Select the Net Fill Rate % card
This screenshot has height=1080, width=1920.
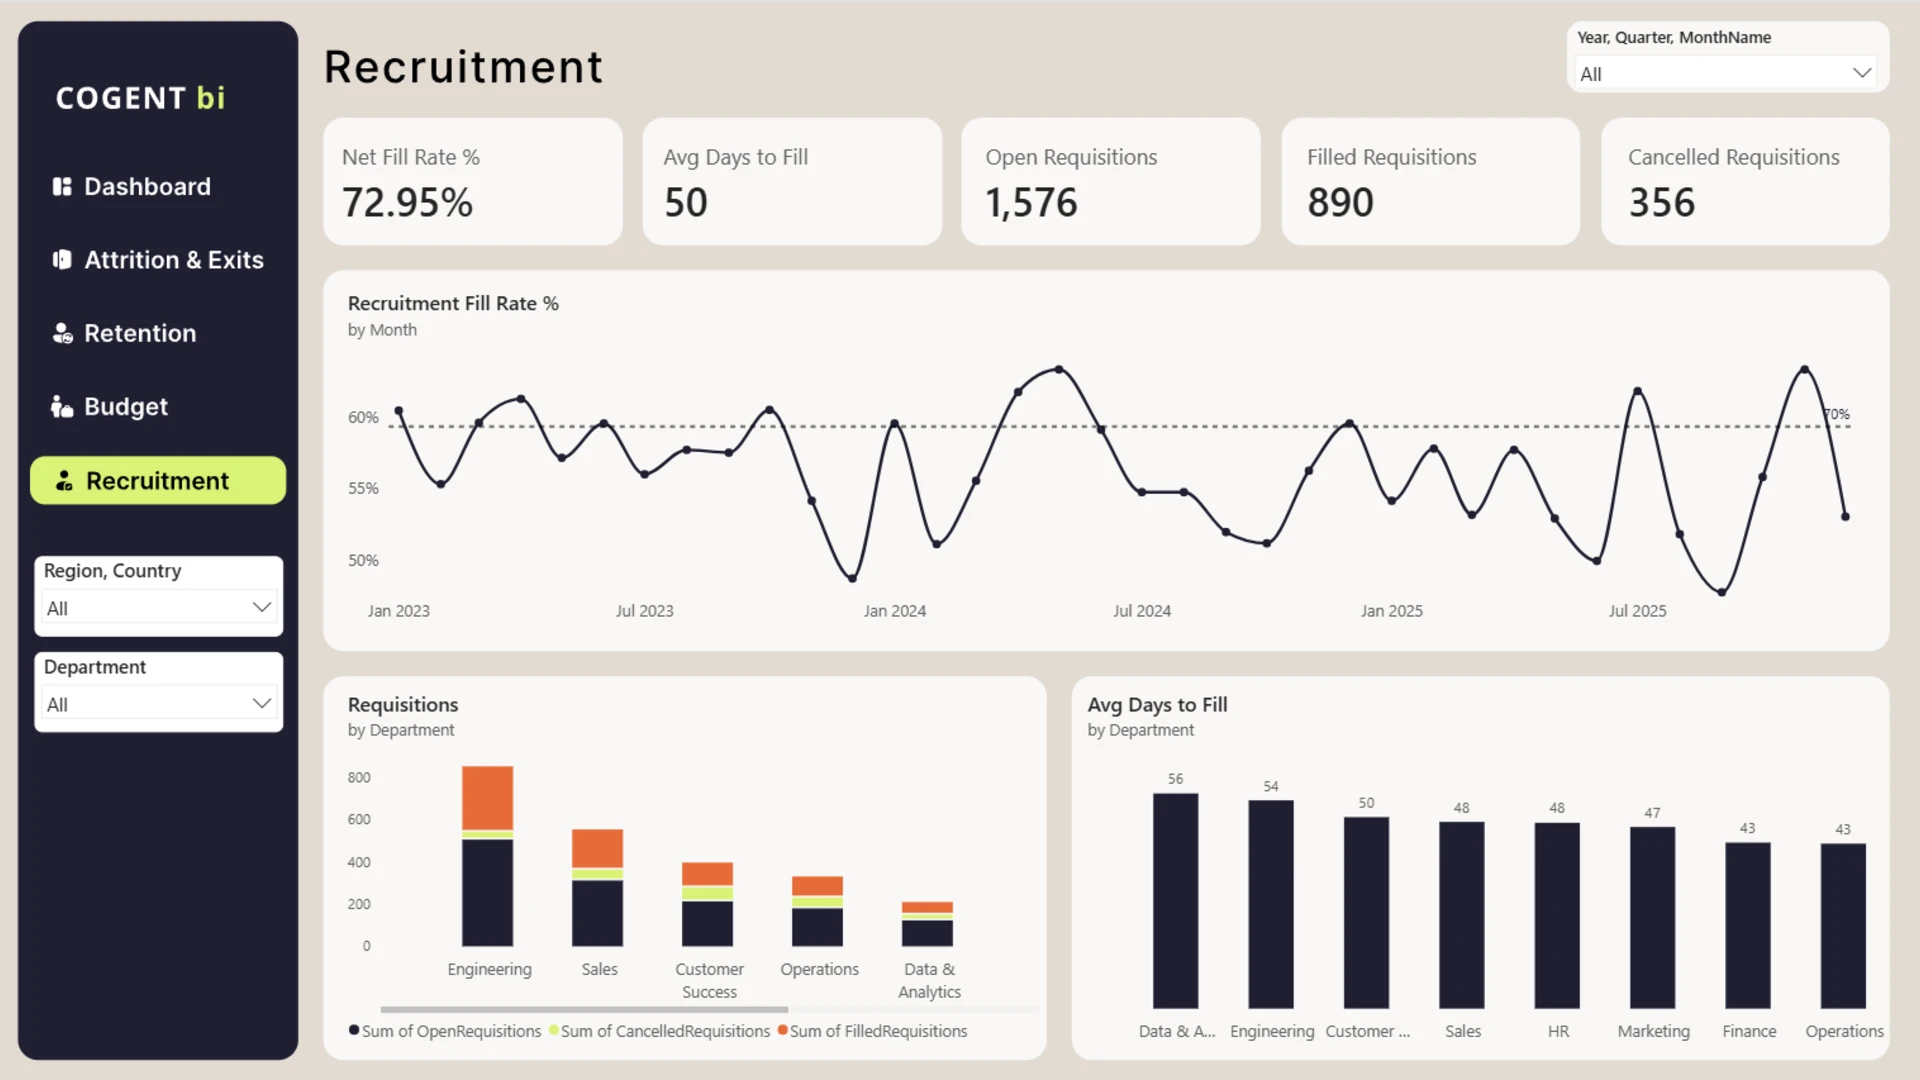pyautogui.click(x=472, y=181)
